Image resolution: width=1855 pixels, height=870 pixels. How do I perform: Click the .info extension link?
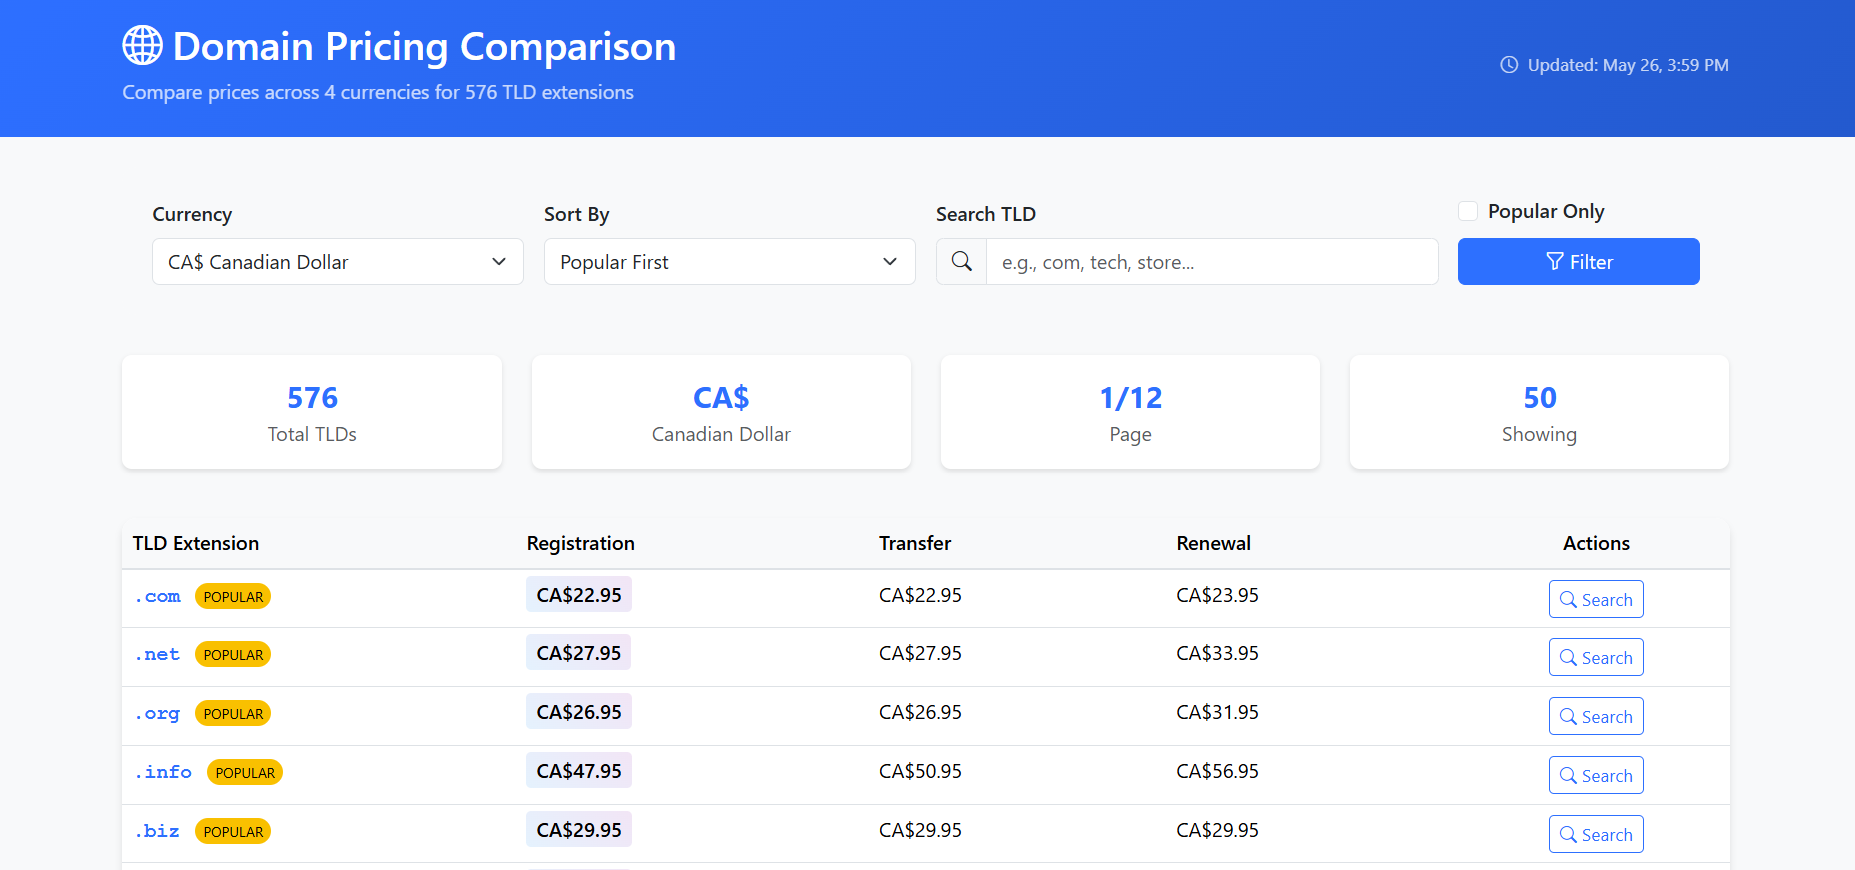[x=164, y=772]
